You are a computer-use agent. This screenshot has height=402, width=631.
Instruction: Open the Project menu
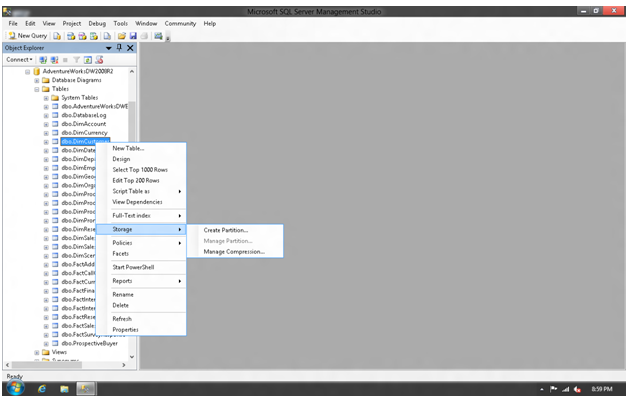pos(72,23)
